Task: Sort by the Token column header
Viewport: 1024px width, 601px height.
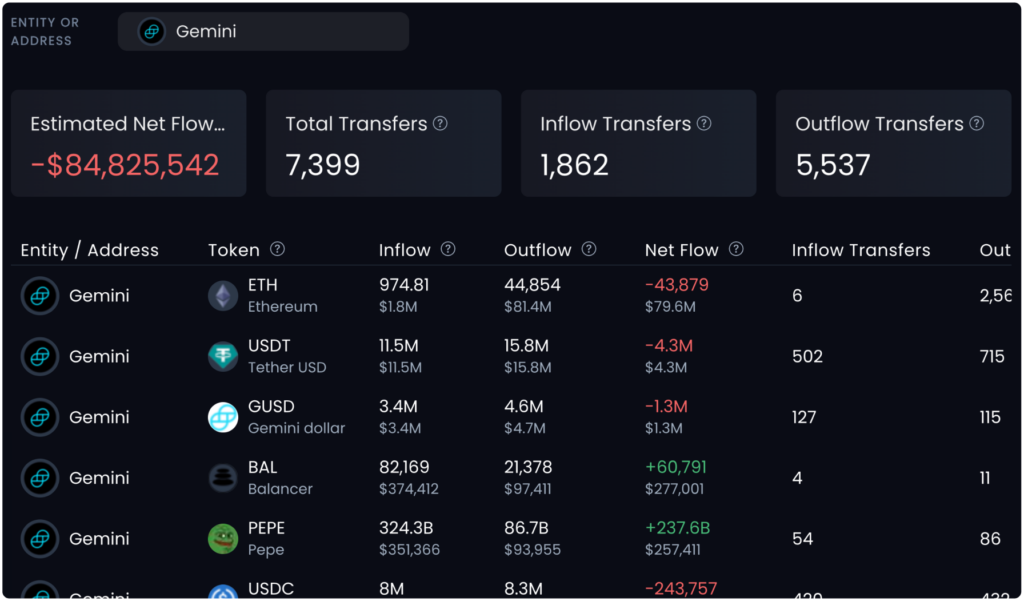Action: pos(234,250)
